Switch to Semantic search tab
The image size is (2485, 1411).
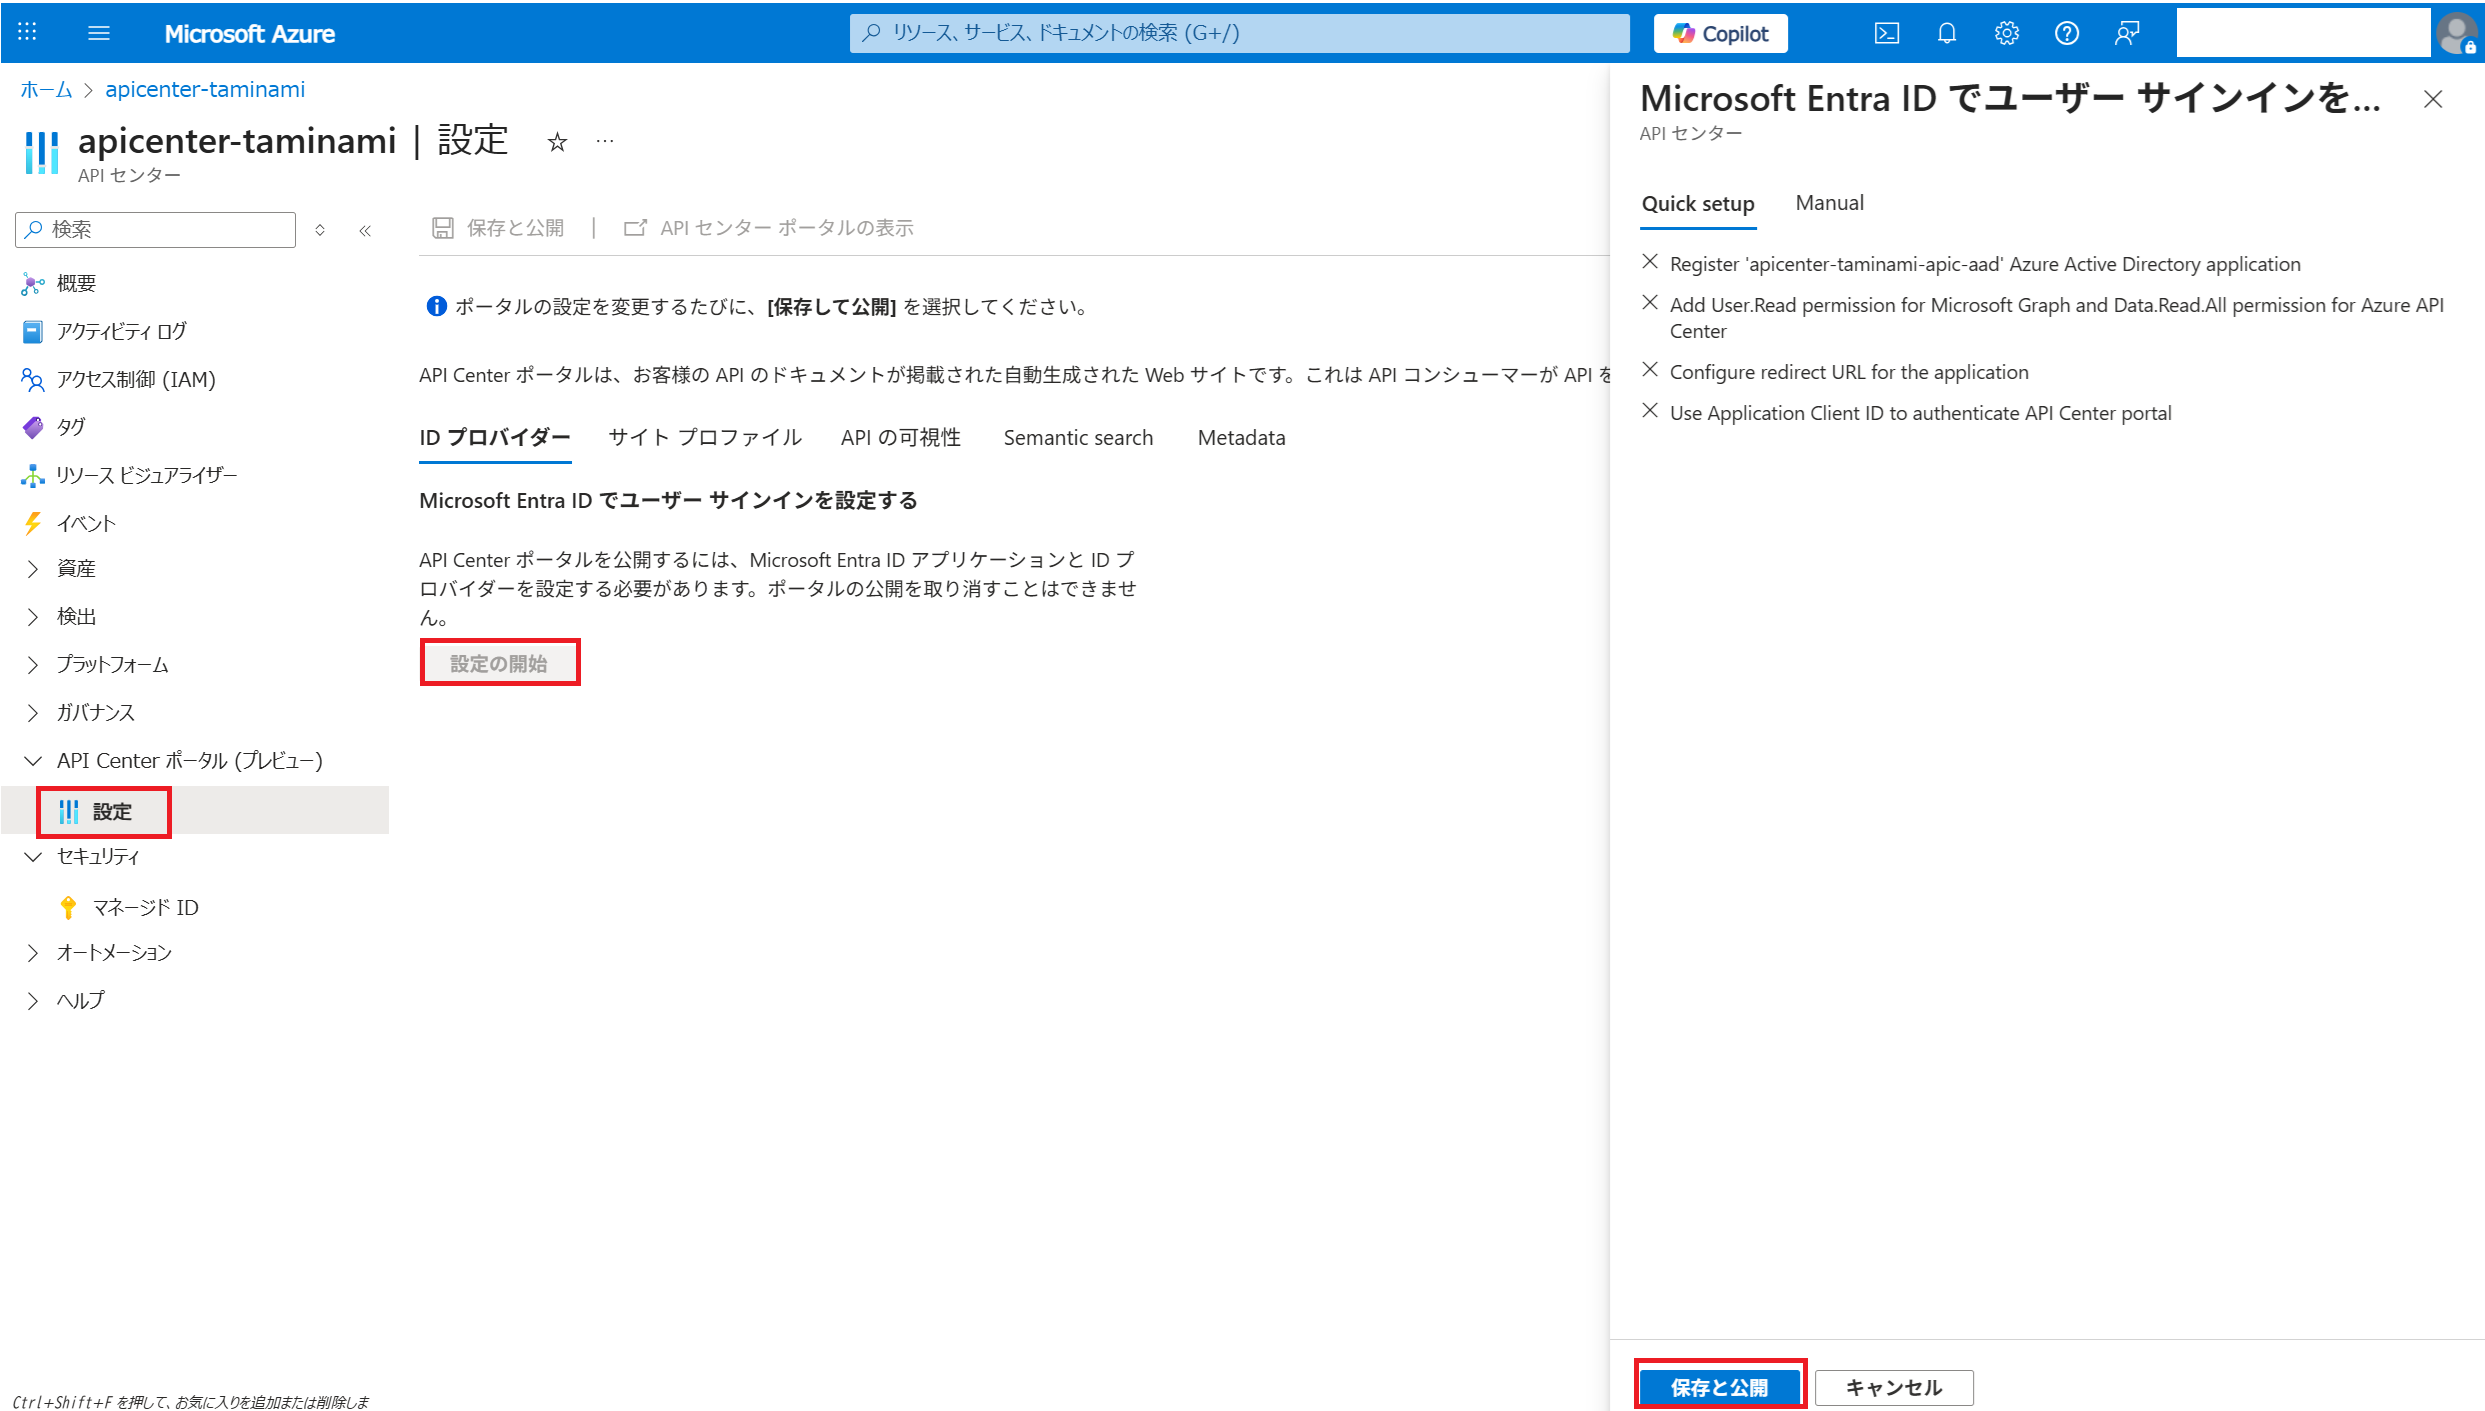(1078, 438)
